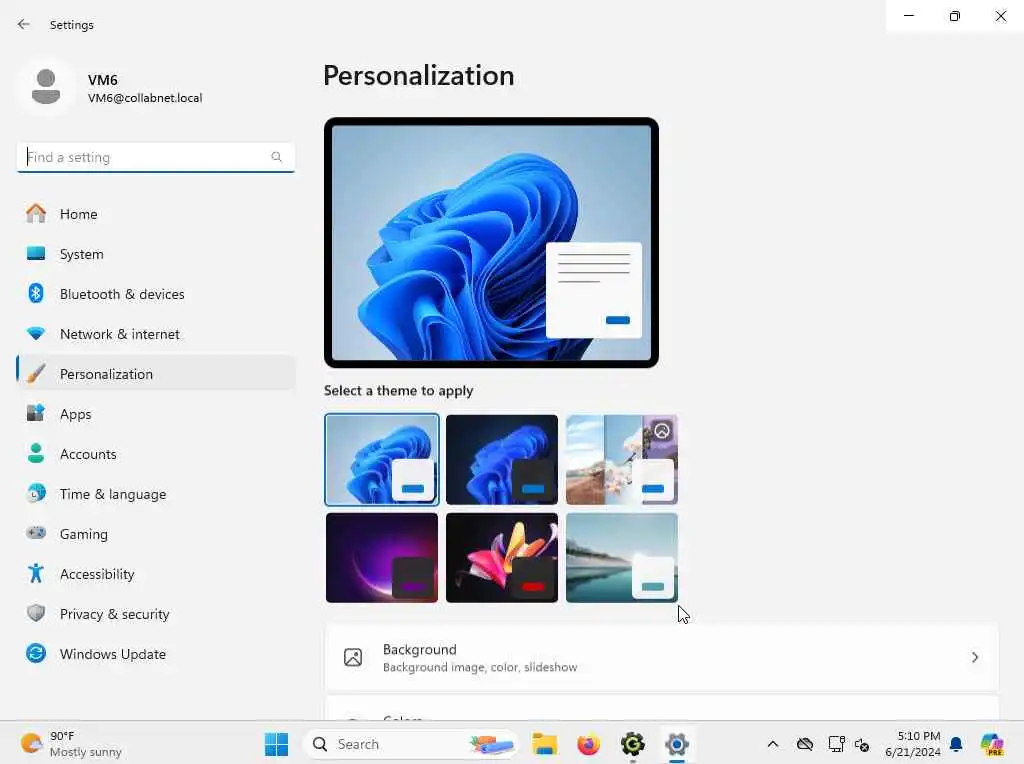1024x764 pixels.
Task: Expand Background settings chevron
Action: (x=974, y=657)
